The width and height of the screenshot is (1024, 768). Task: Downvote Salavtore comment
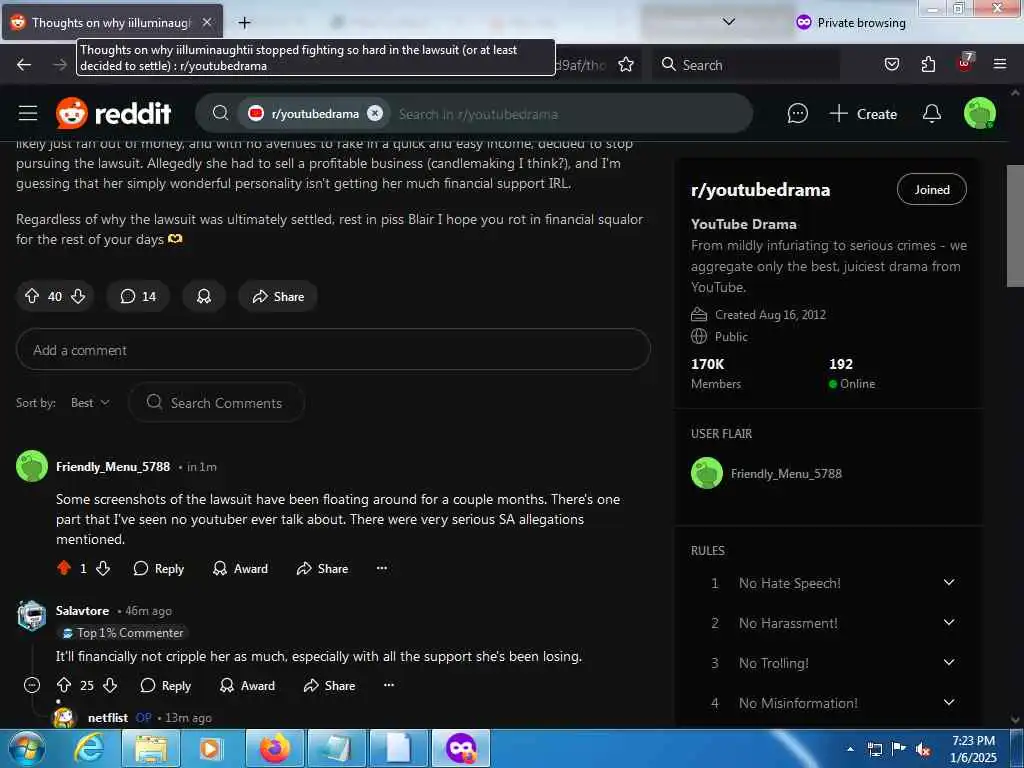tap(110, 685)
